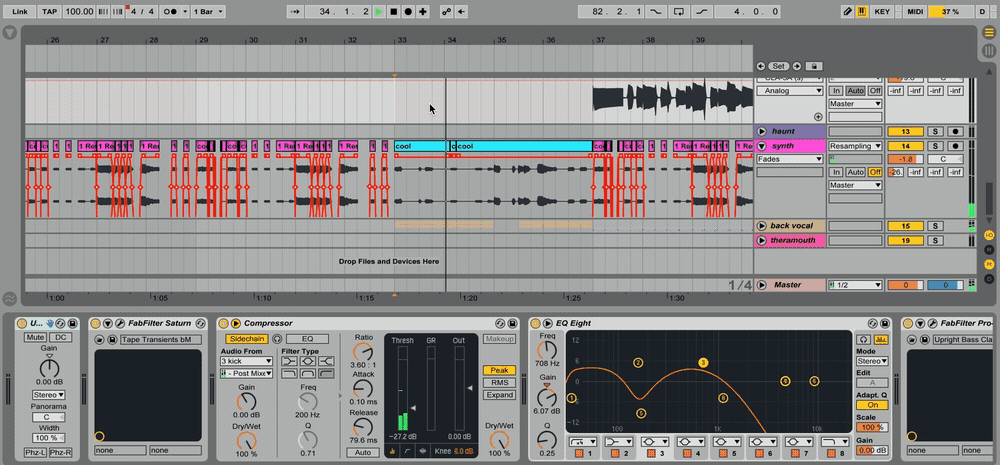The width and height of the screenshot is (1000, 465).
Task: Open the 3 kick Audio From dropdown
Action: pyautogui.click(x=247, y=361)
